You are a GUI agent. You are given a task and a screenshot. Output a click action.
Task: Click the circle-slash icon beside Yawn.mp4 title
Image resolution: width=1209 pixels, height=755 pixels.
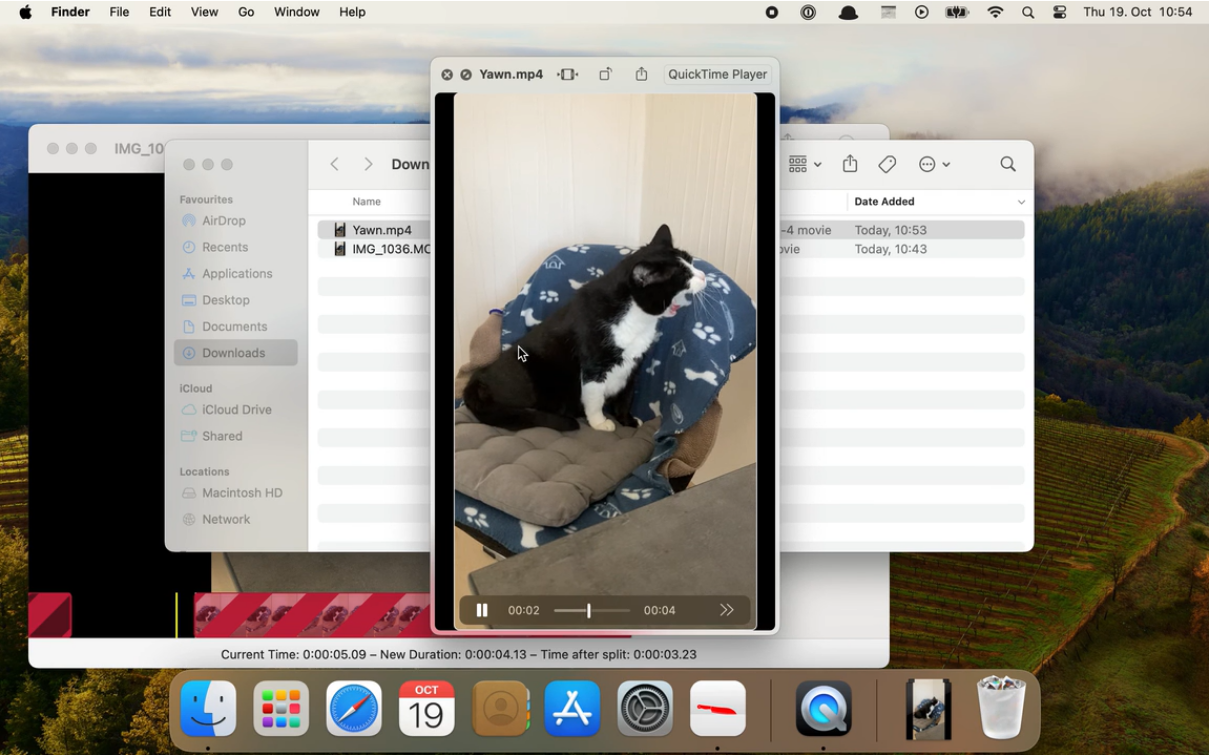[x=466, y=75]
